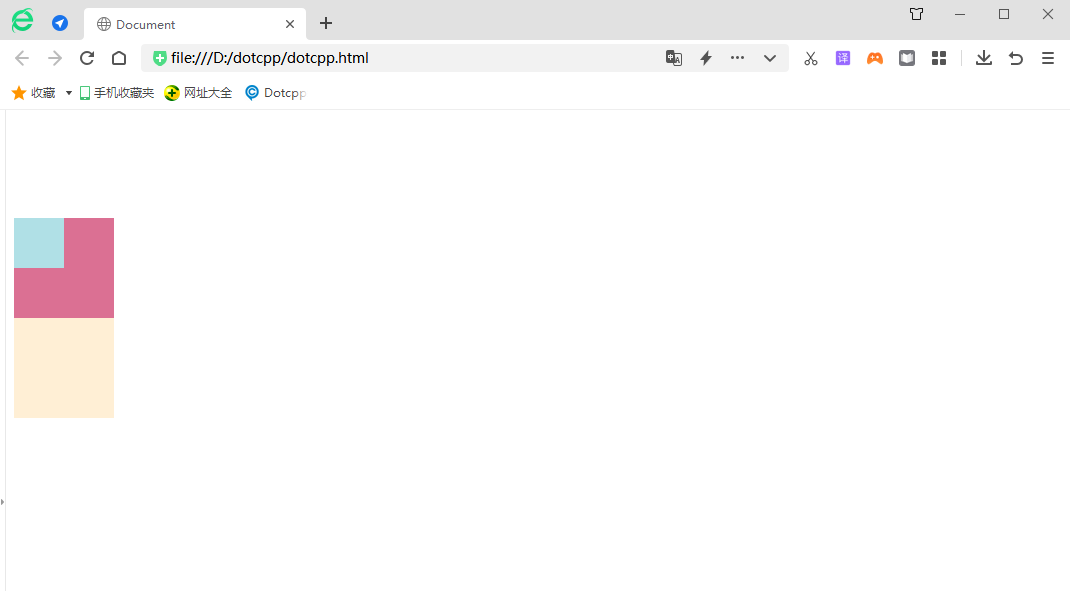The height and width of the screenshot is (591, 1070).
Task: Click the green security shield in address bar
Action: click(x=160, y=58)
